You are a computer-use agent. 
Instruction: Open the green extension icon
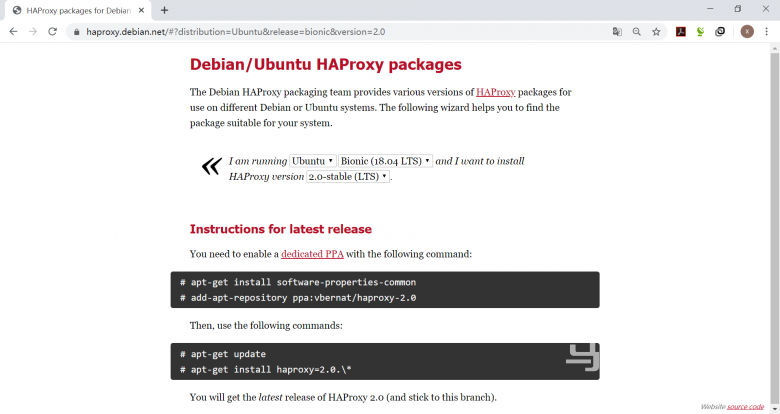(x=700, y=32)
